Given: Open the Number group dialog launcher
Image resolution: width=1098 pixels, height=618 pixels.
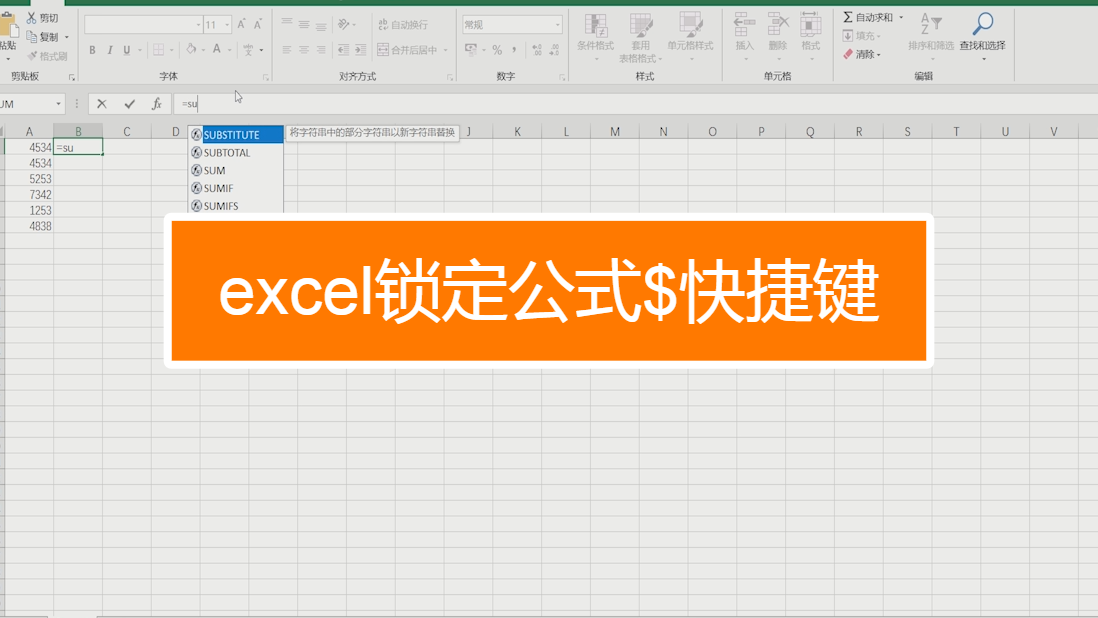Looking at the screenshot, I should [562, 77].
